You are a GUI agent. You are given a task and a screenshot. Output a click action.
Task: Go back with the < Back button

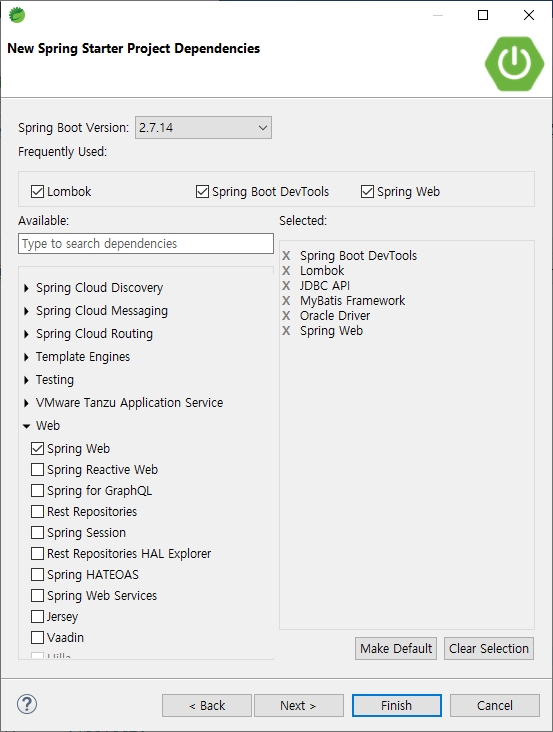207,705
